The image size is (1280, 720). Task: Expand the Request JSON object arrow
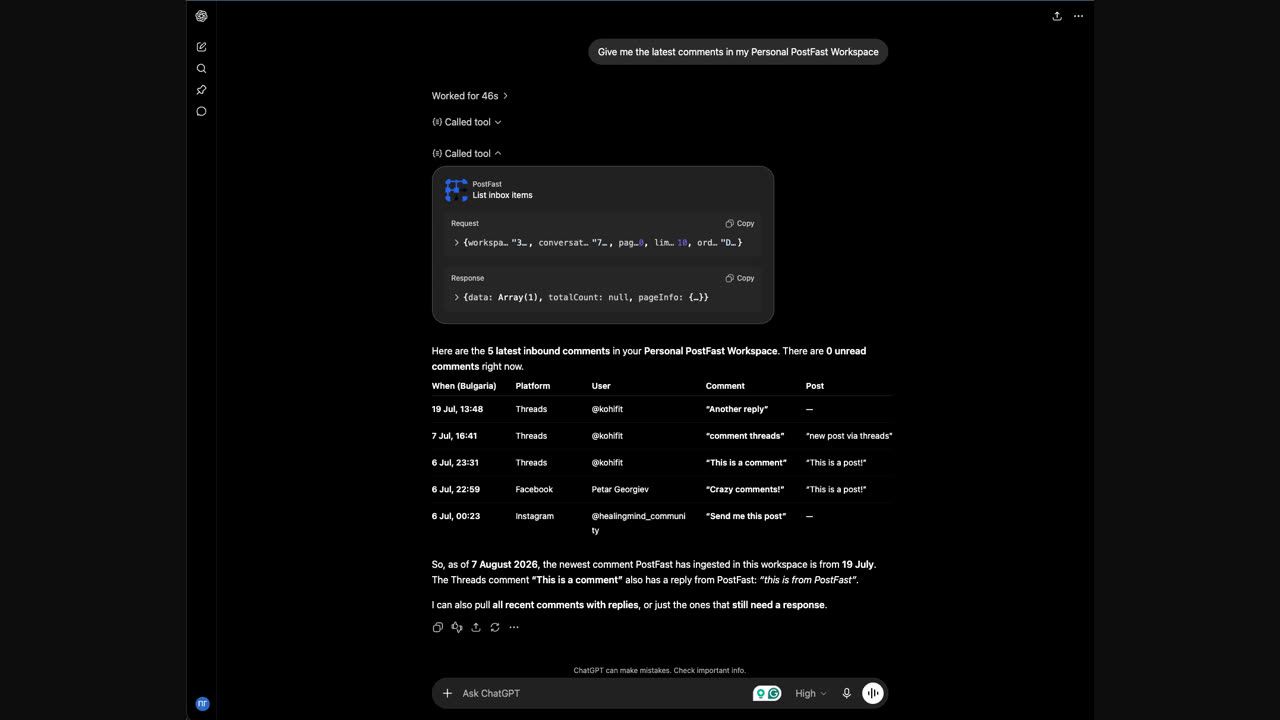tap(456, 243)
